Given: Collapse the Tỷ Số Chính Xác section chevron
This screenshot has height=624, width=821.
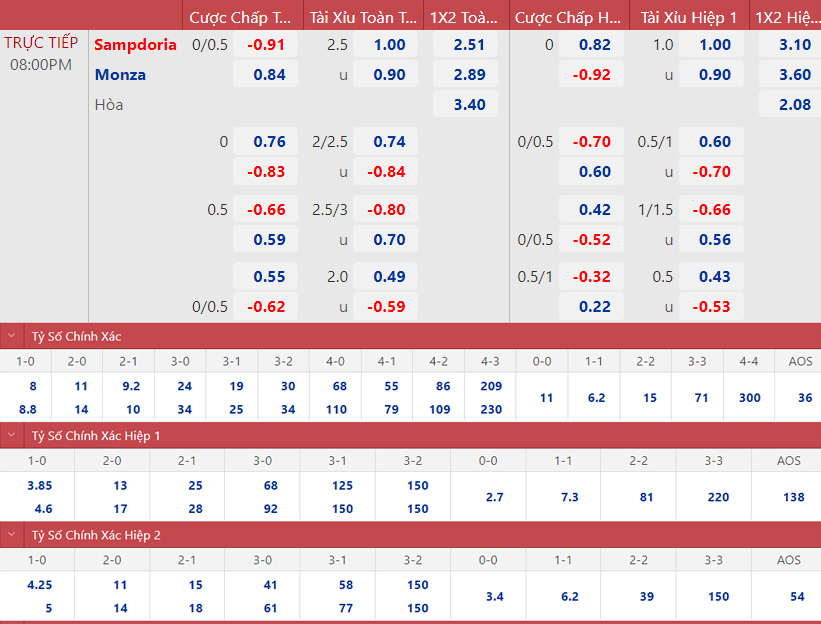Looking at the screenshot, I should 11,336.
